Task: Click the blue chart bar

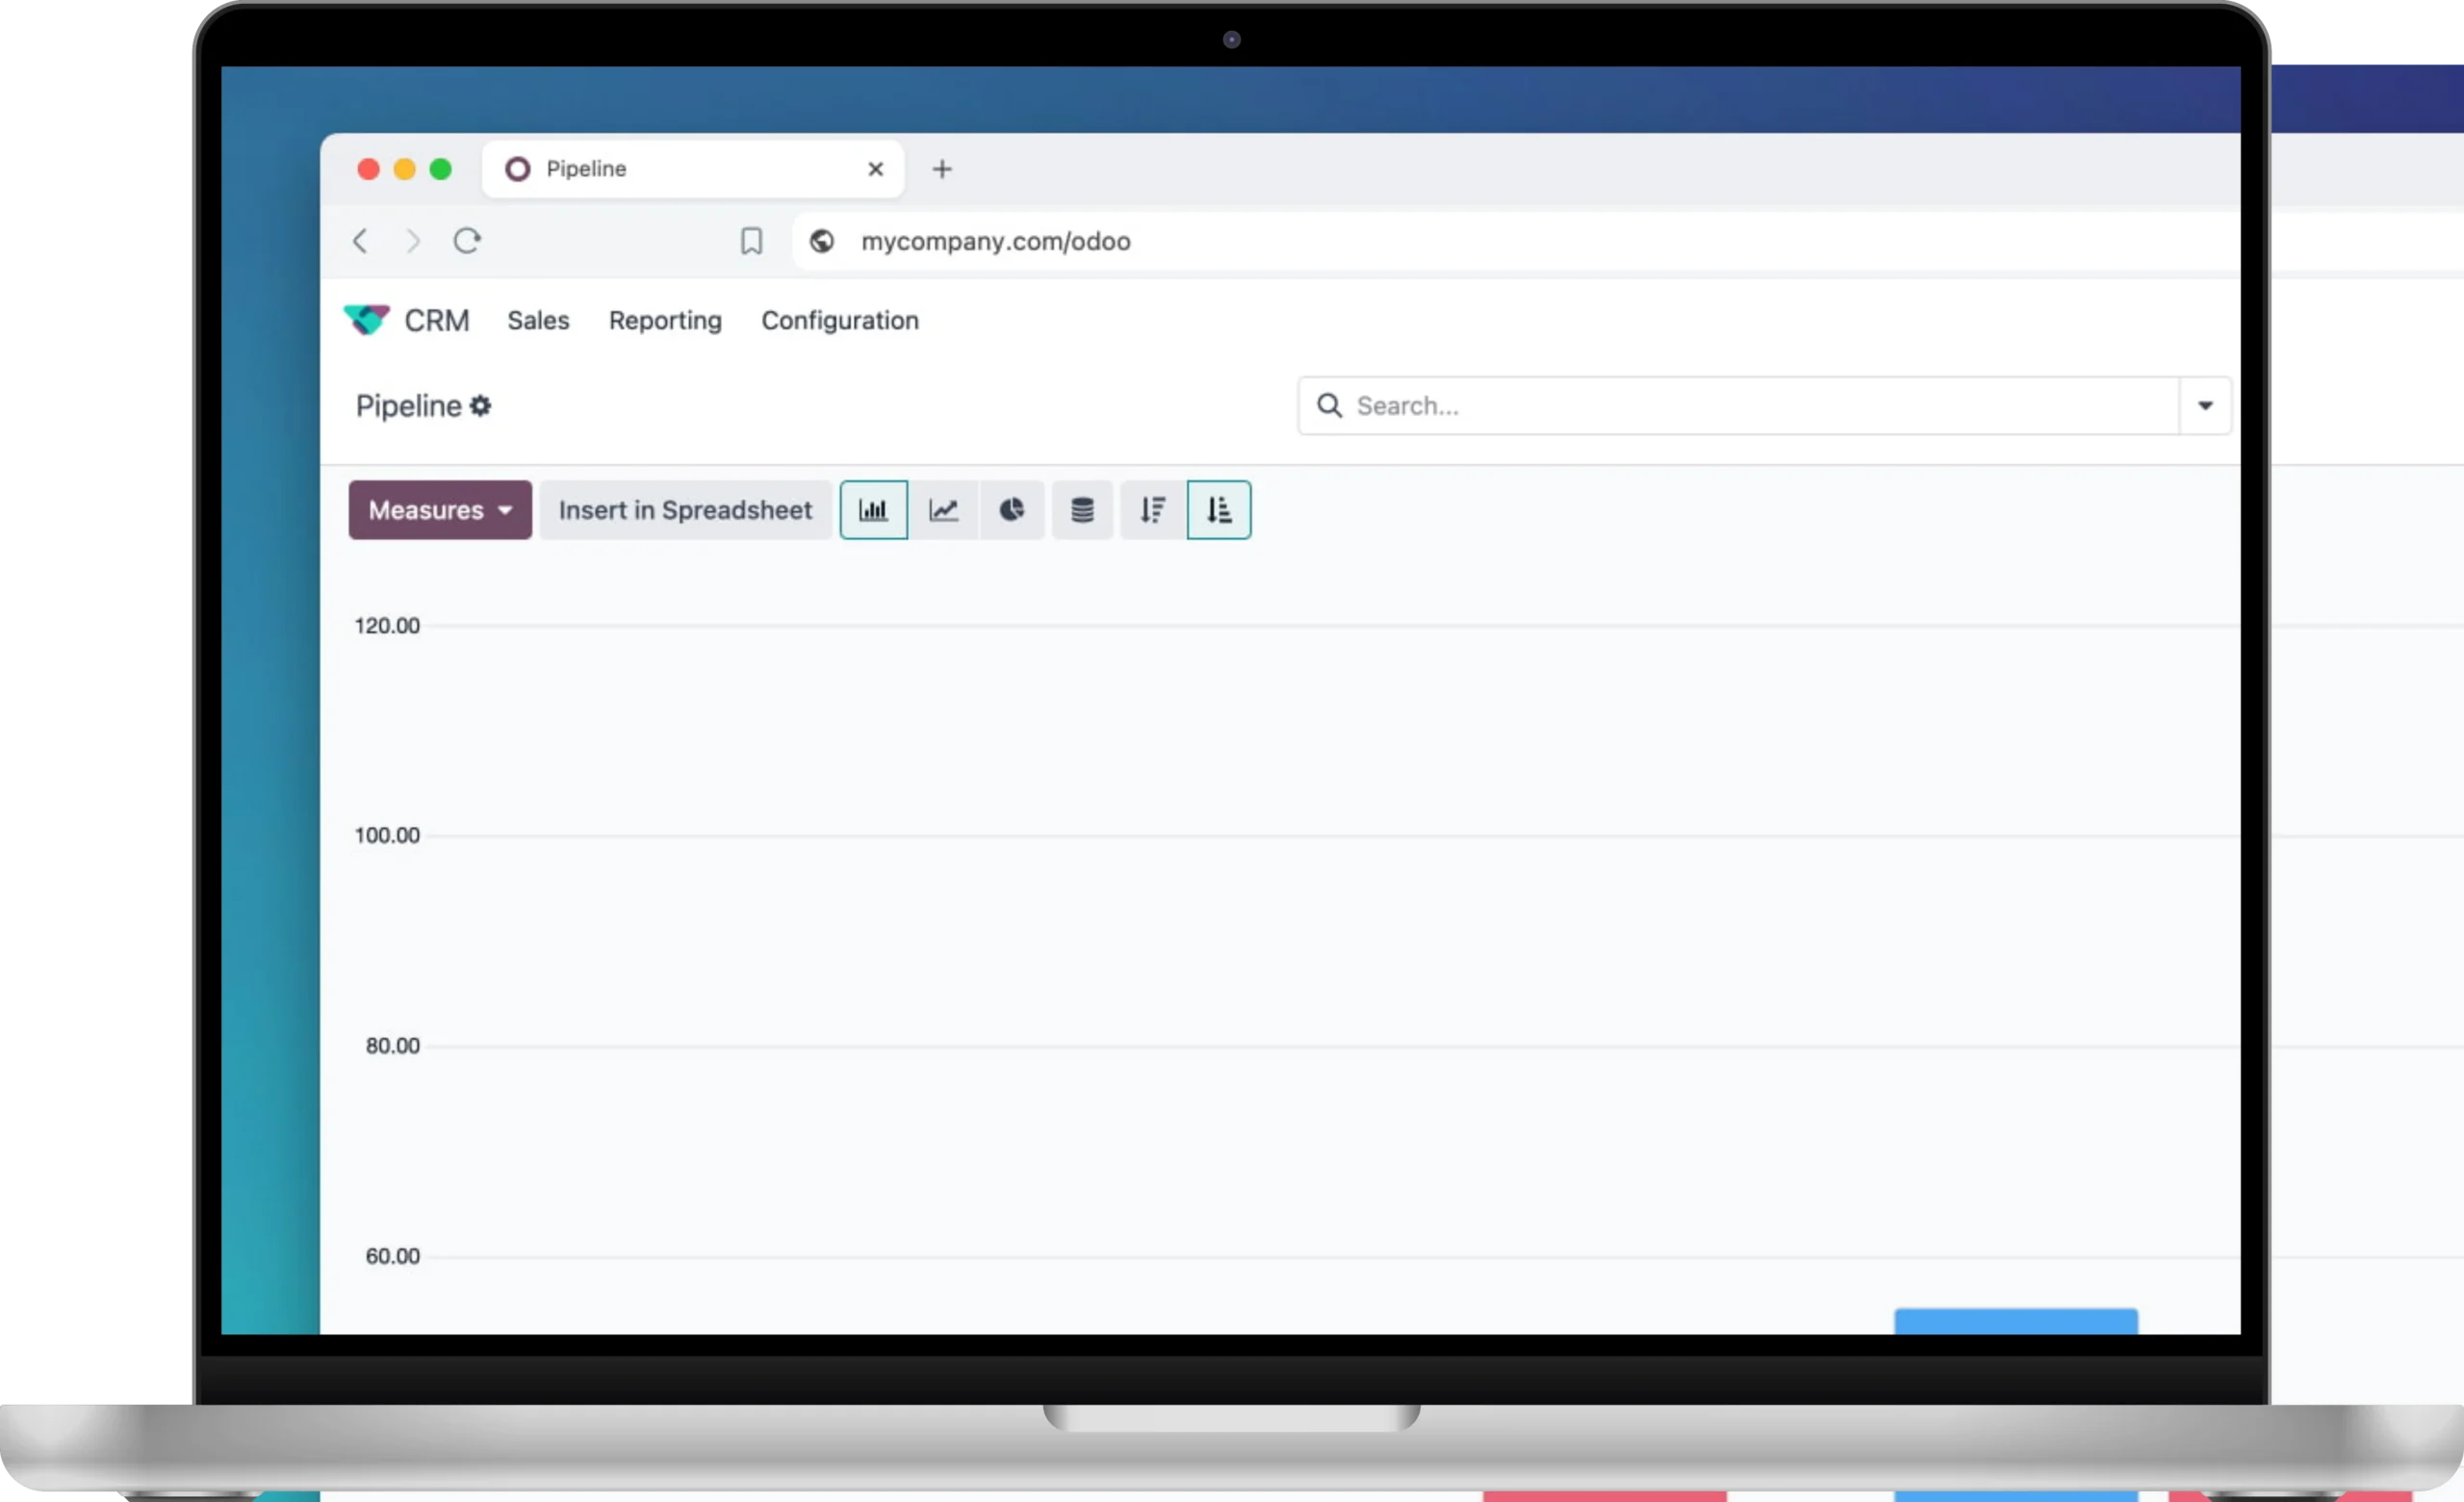Action: 2015,1320
